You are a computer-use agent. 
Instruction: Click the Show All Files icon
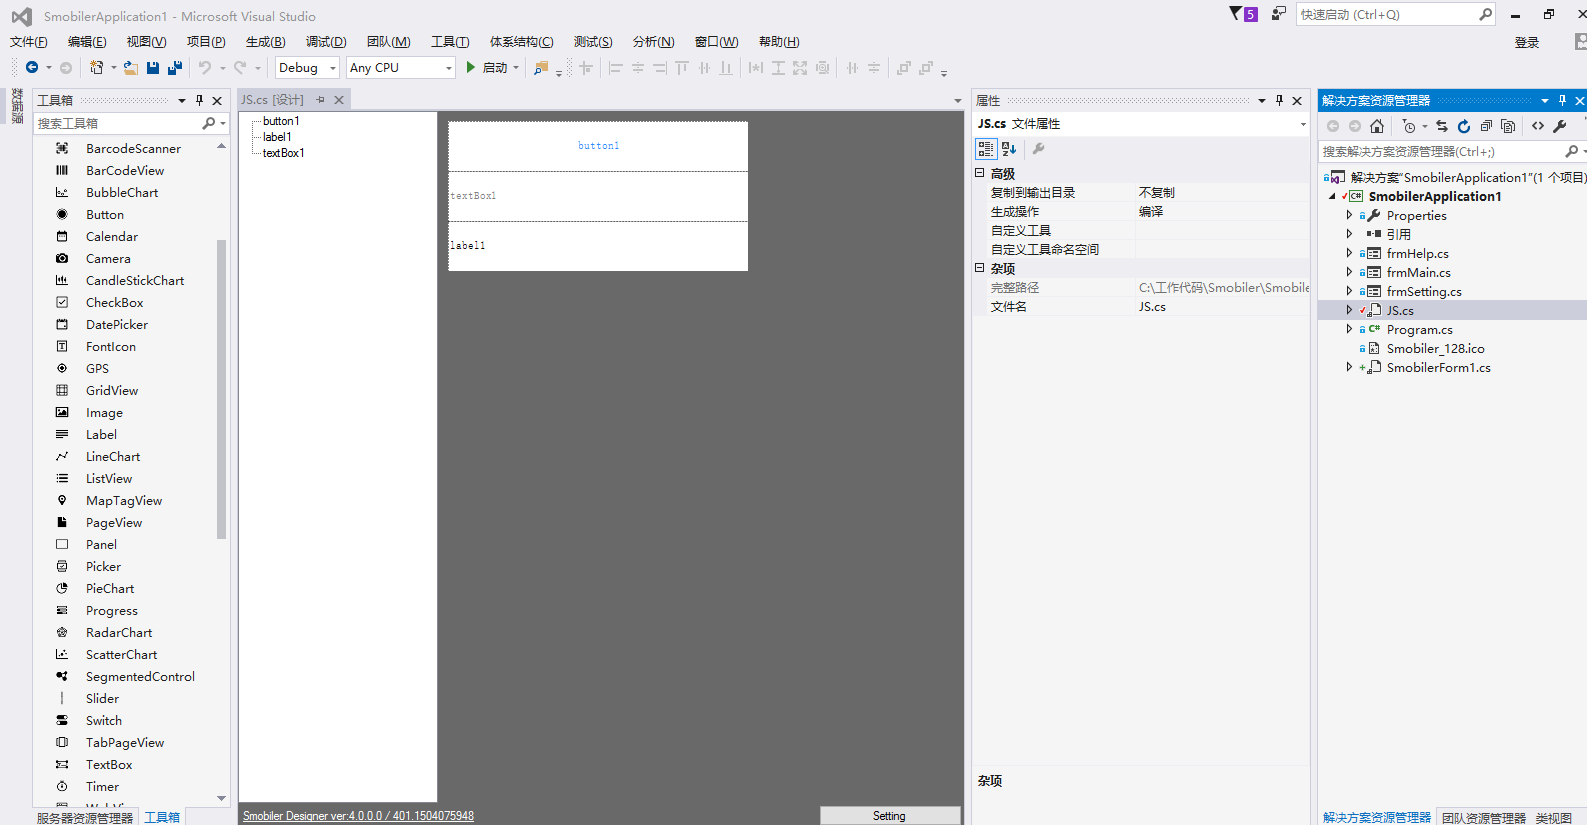pos(1508,126)
